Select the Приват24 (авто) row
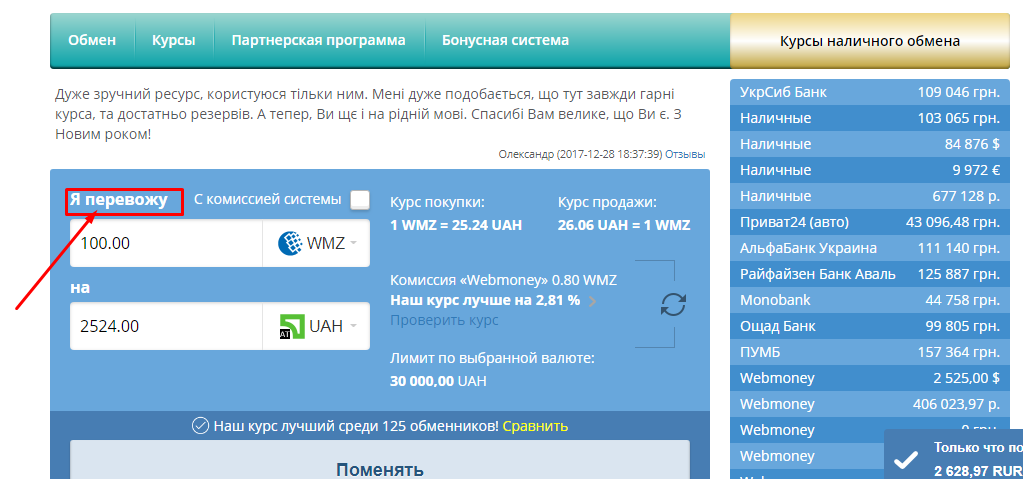The height and width of the screenshot is (479, 1023). click(x=870, y=222)
